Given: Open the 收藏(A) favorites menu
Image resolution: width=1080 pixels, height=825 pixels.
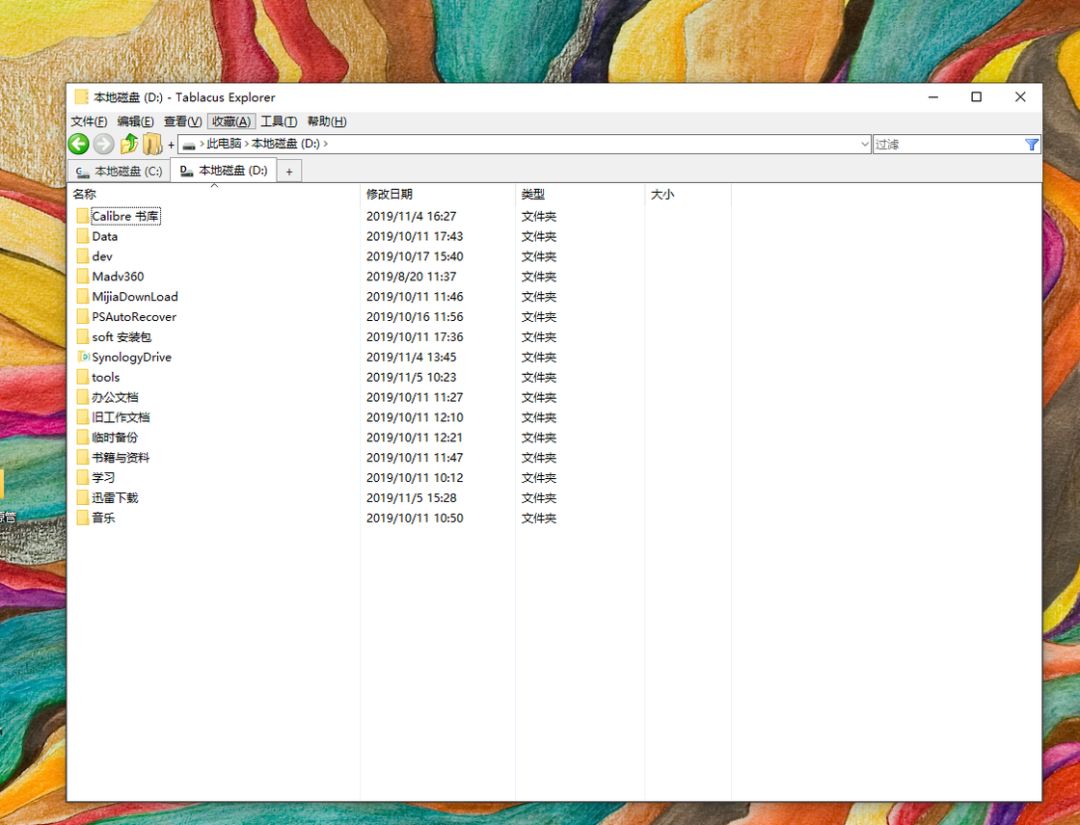Looking at the screenshot, I should tap(231, 121).
